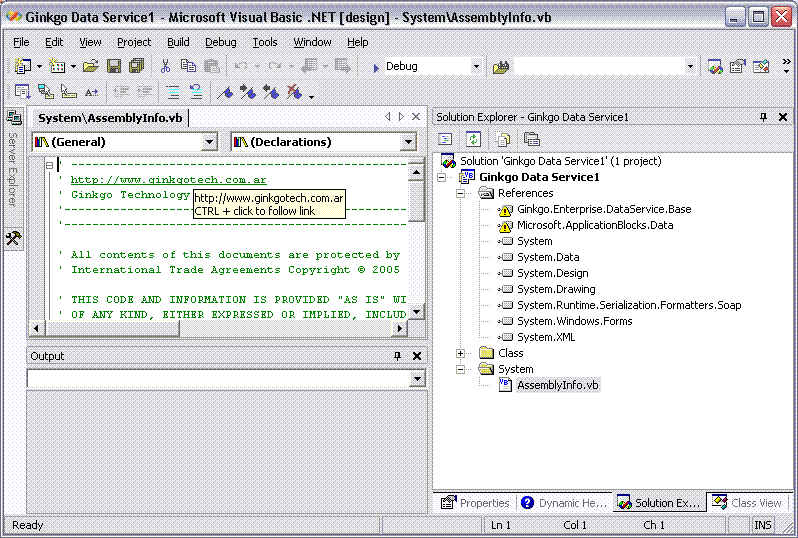Expand the Class folder node
This screenshot has height=538, width=798.
point(460,353)
